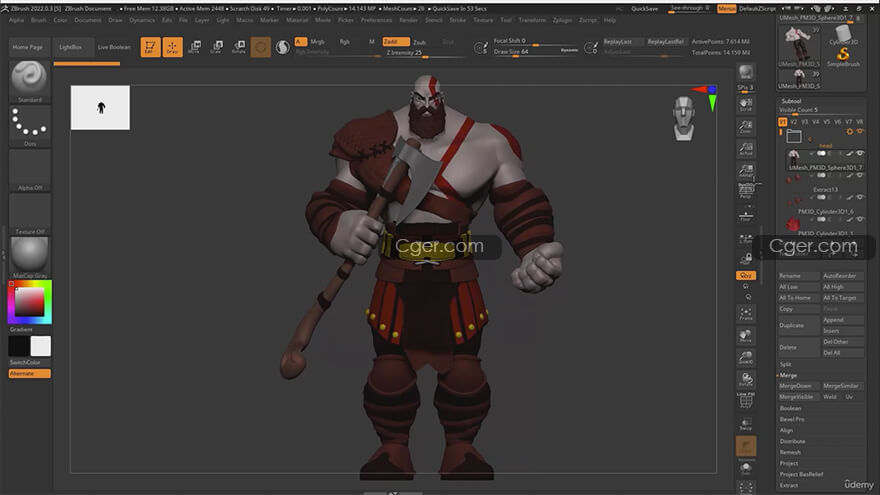Open the Brush menu
The image size is (880, 495).
tap(39, 20)
